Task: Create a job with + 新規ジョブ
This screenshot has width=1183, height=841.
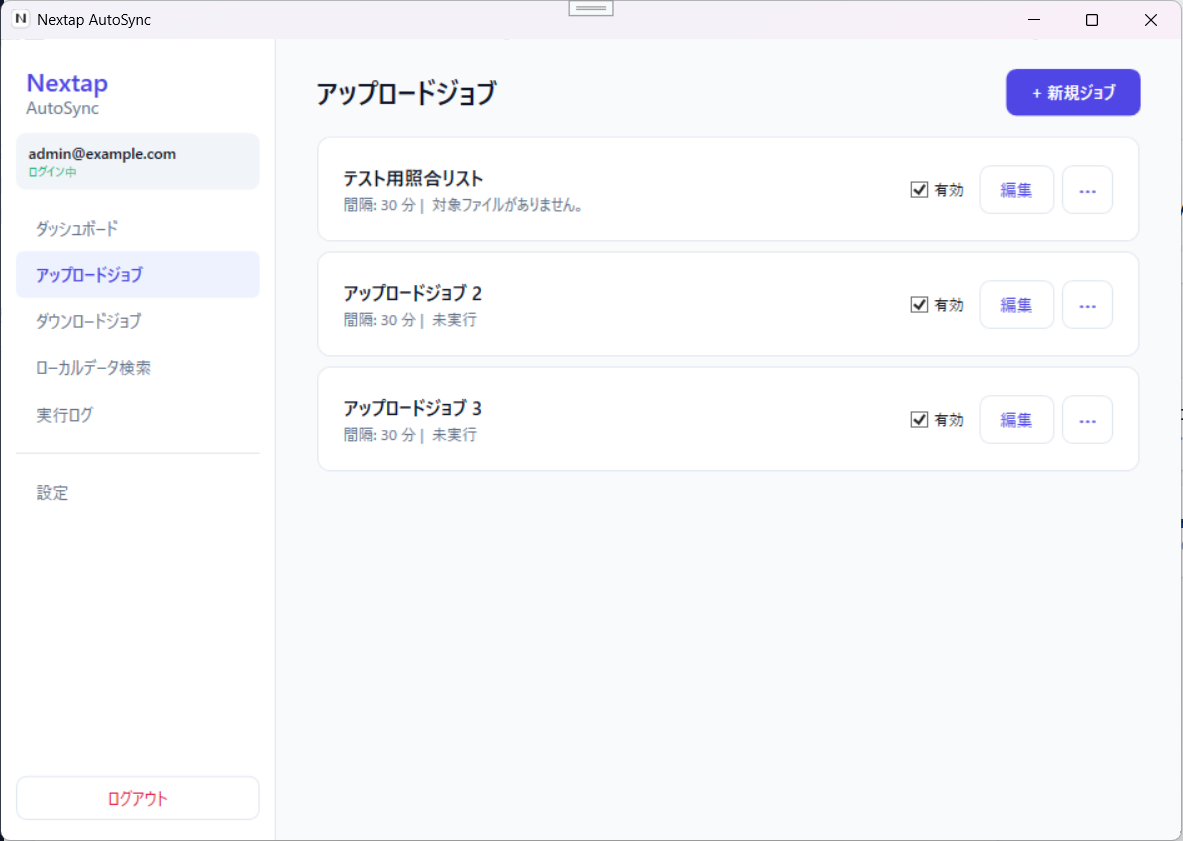Action: pos(1073,93)
